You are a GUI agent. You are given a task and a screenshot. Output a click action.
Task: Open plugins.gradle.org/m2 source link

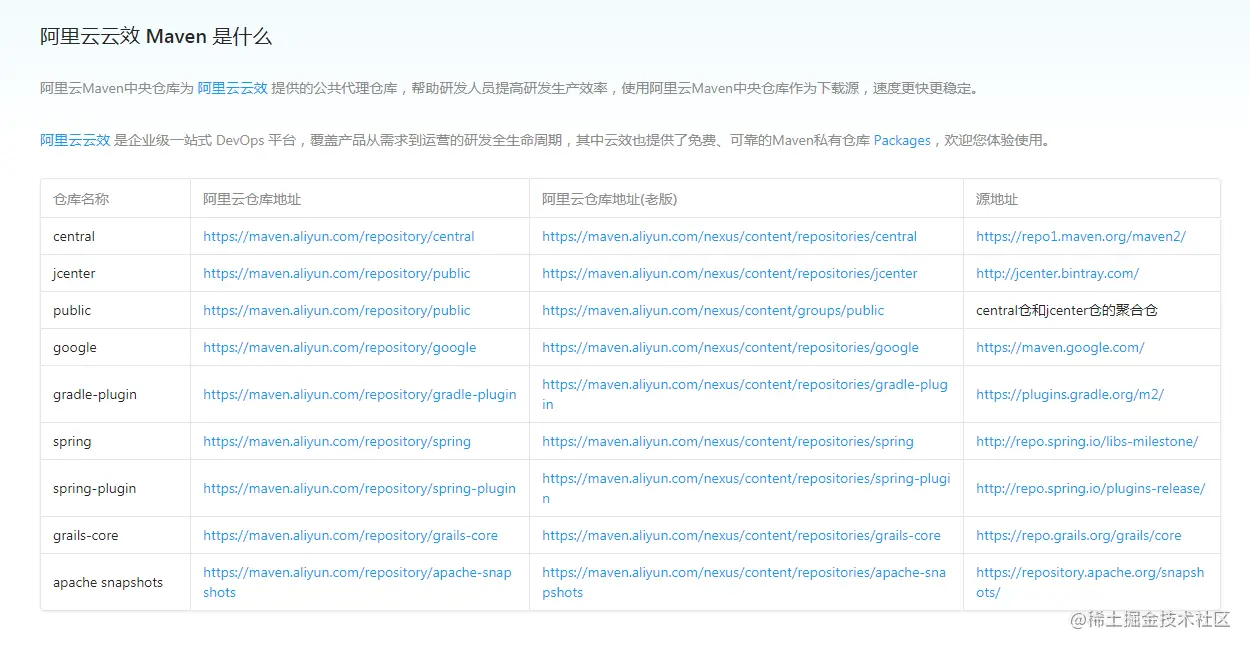1070,395
